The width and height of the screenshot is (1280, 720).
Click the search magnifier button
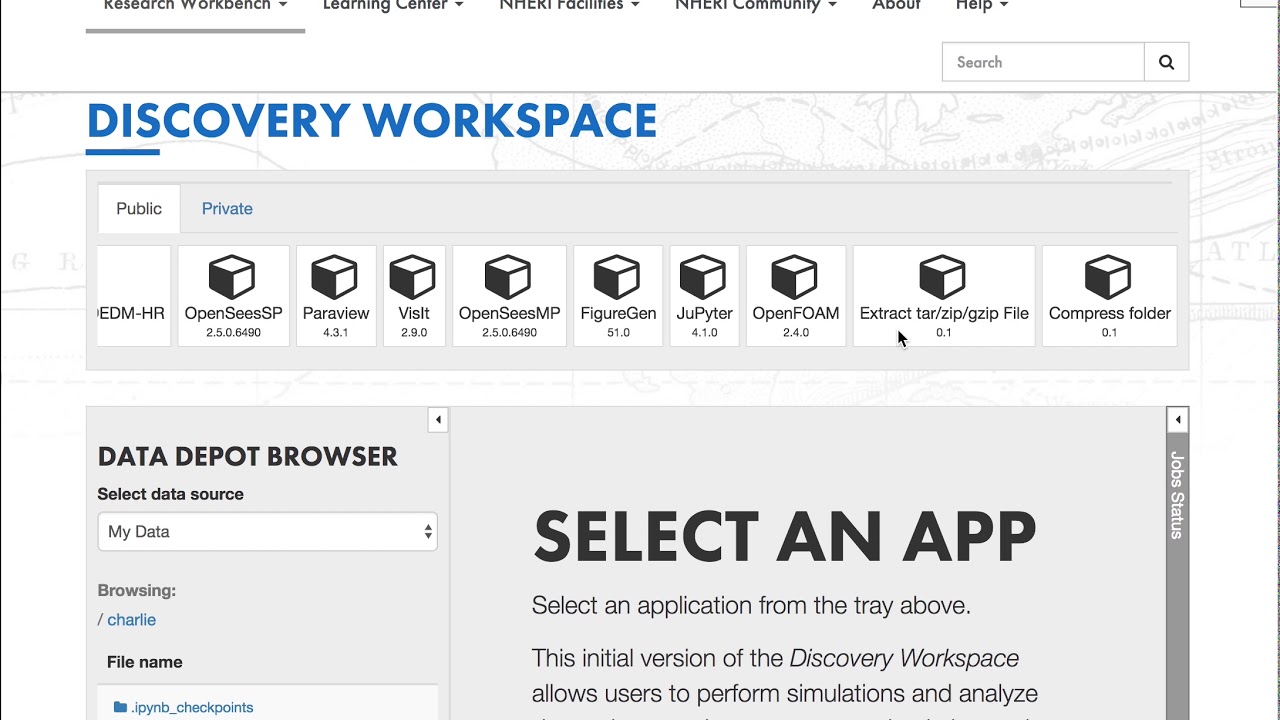(1166, 62)
